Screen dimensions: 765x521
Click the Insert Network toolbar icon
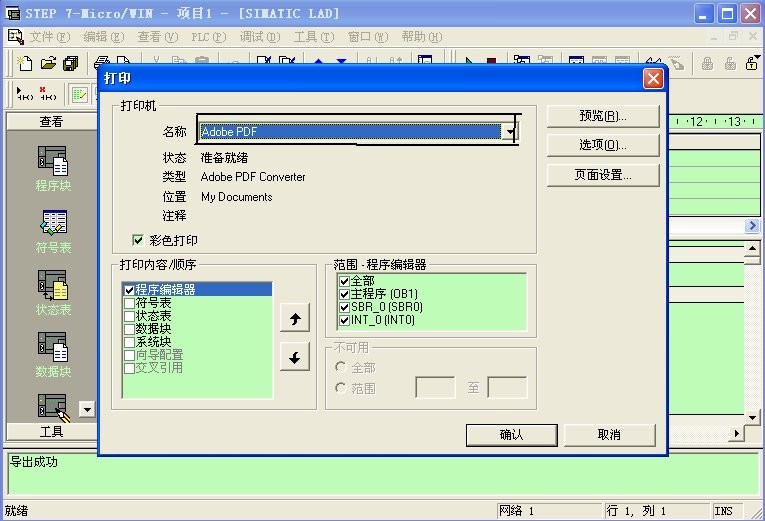tap(24, 93)
